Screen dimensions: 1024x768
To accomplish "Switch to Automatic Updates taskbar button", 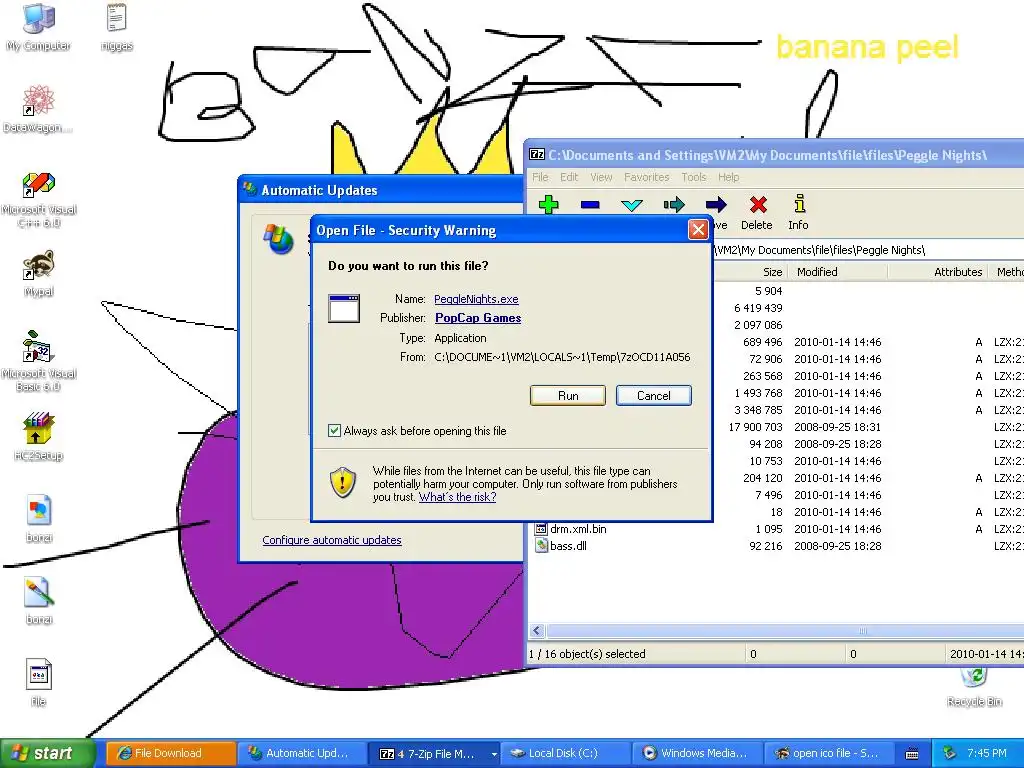I will [x=302, y=754].
